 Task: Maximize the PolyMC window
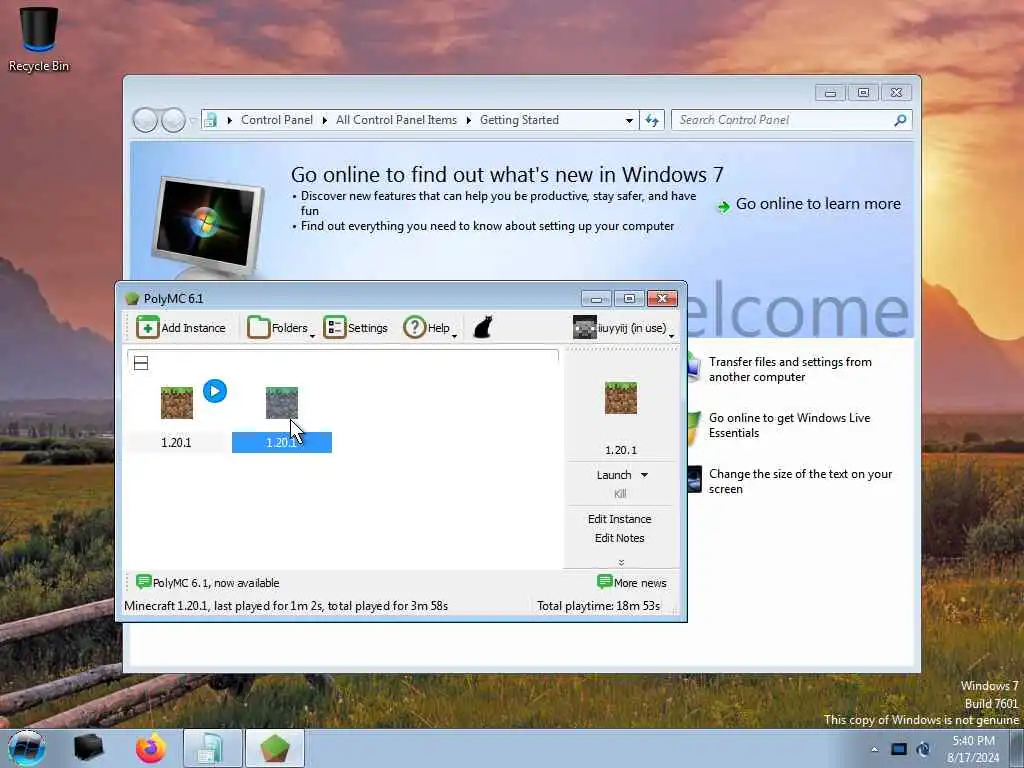(x=630, y=298)
